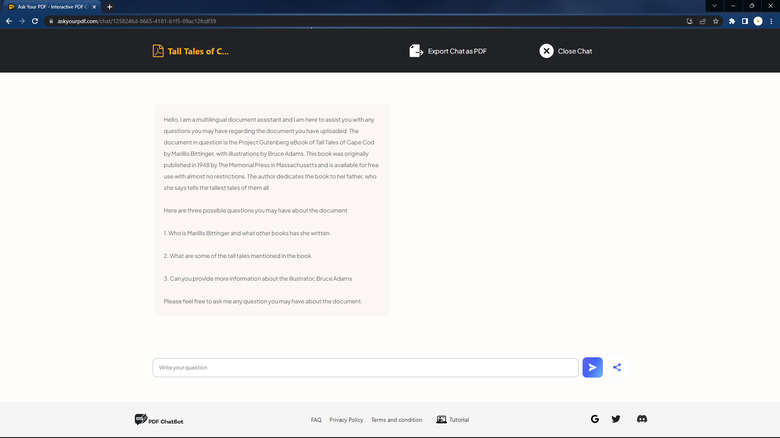Click the send message arrow button

(x=592, y=367)
